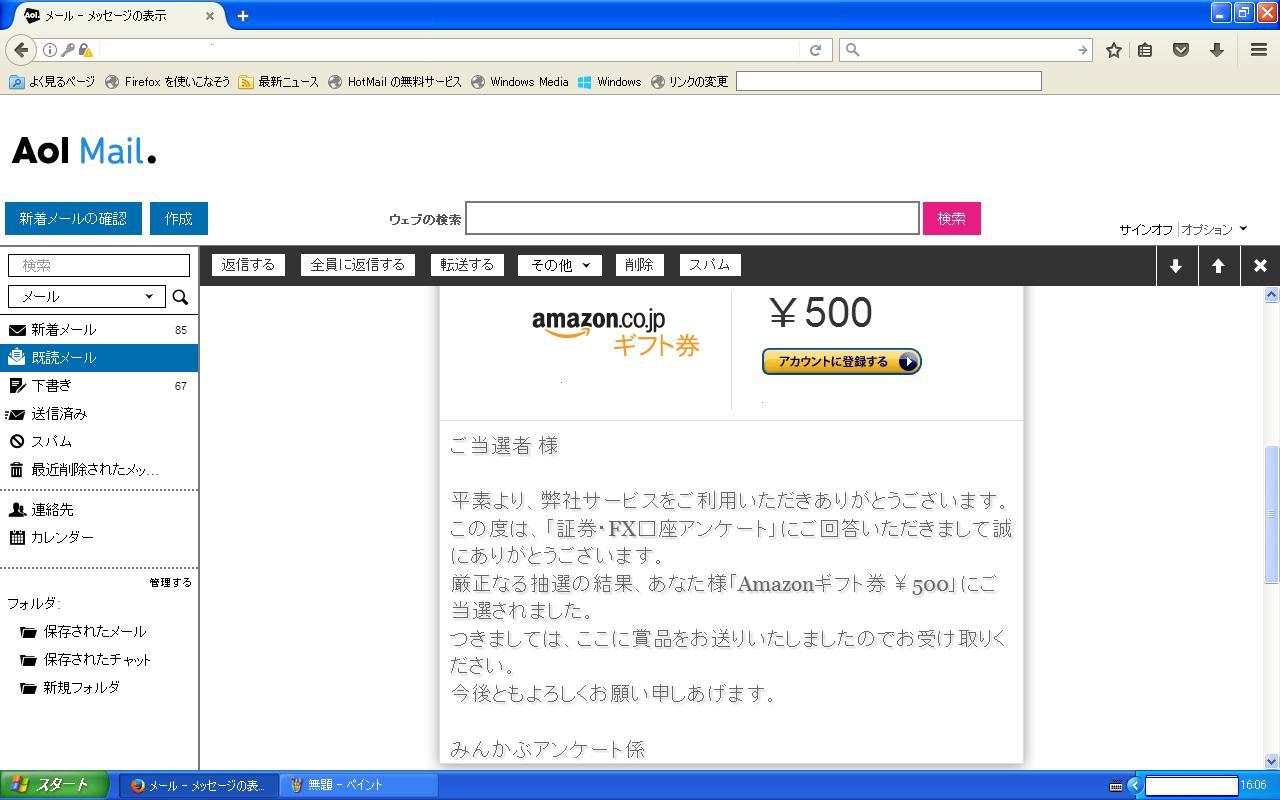Focus the Firefox address bar
This screenshot has height=800, width=1280.
pos(450,50)
